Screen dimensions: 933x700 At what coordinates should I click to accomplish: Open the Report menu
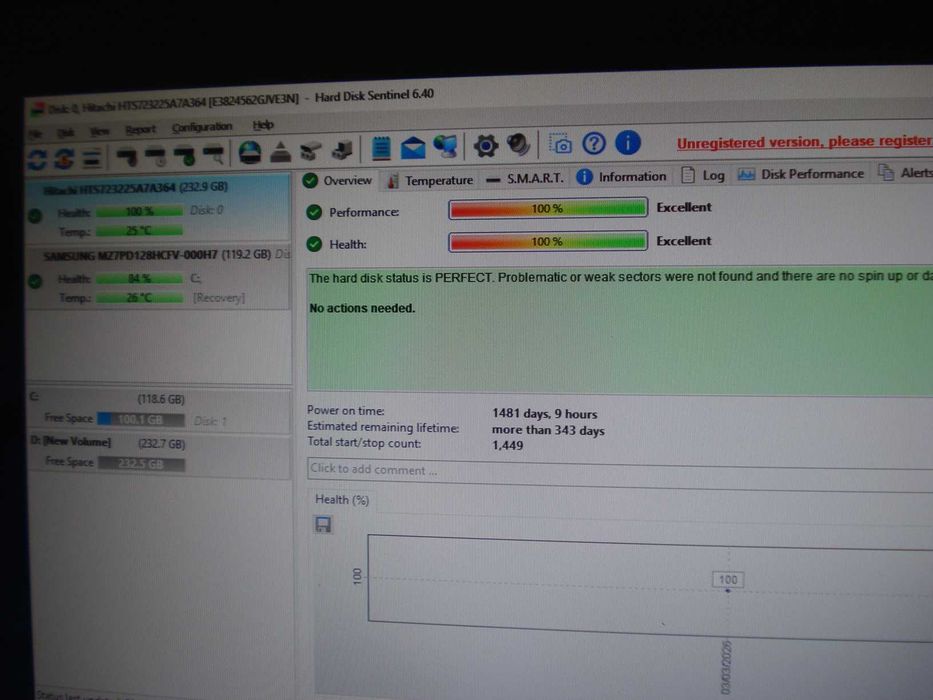(140, 130)
